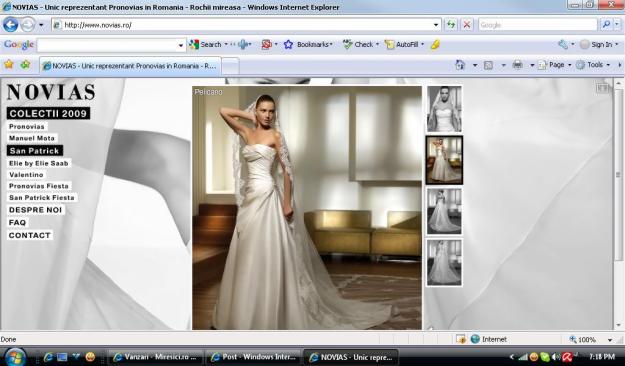Switch to NOVIAS taskbar window button
The height and width of the screenshot is (366, 625).
pos(351,357)
